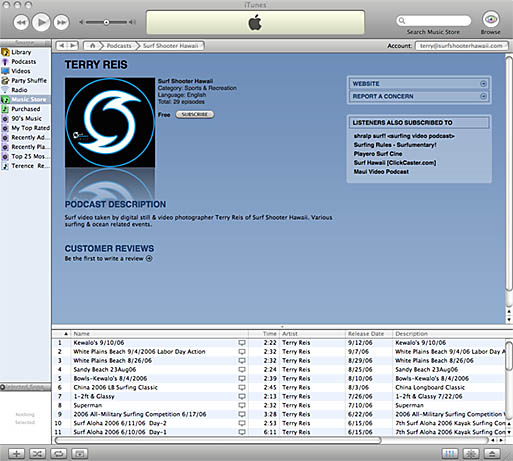The height and width of the screenshot is (461, 513).
Task: Skip ahead with the fast-forward button
Action: [x=61, y=22]
